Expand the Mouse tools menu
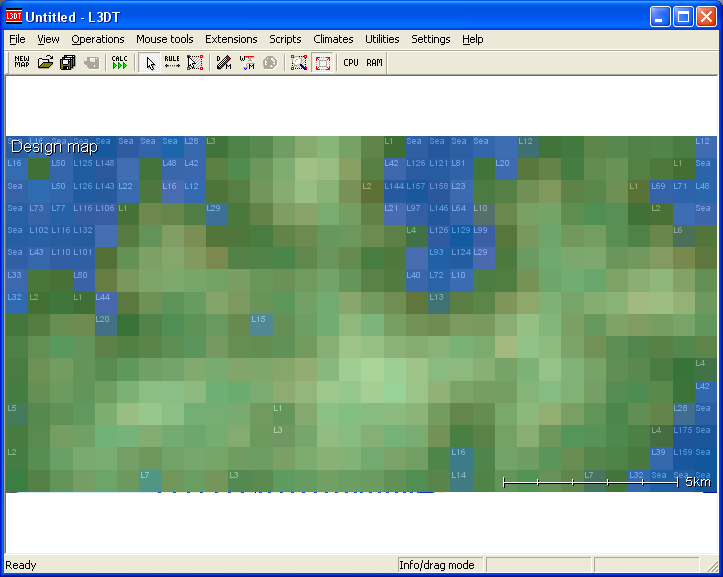The image size is (723, 577). [165, 39]
